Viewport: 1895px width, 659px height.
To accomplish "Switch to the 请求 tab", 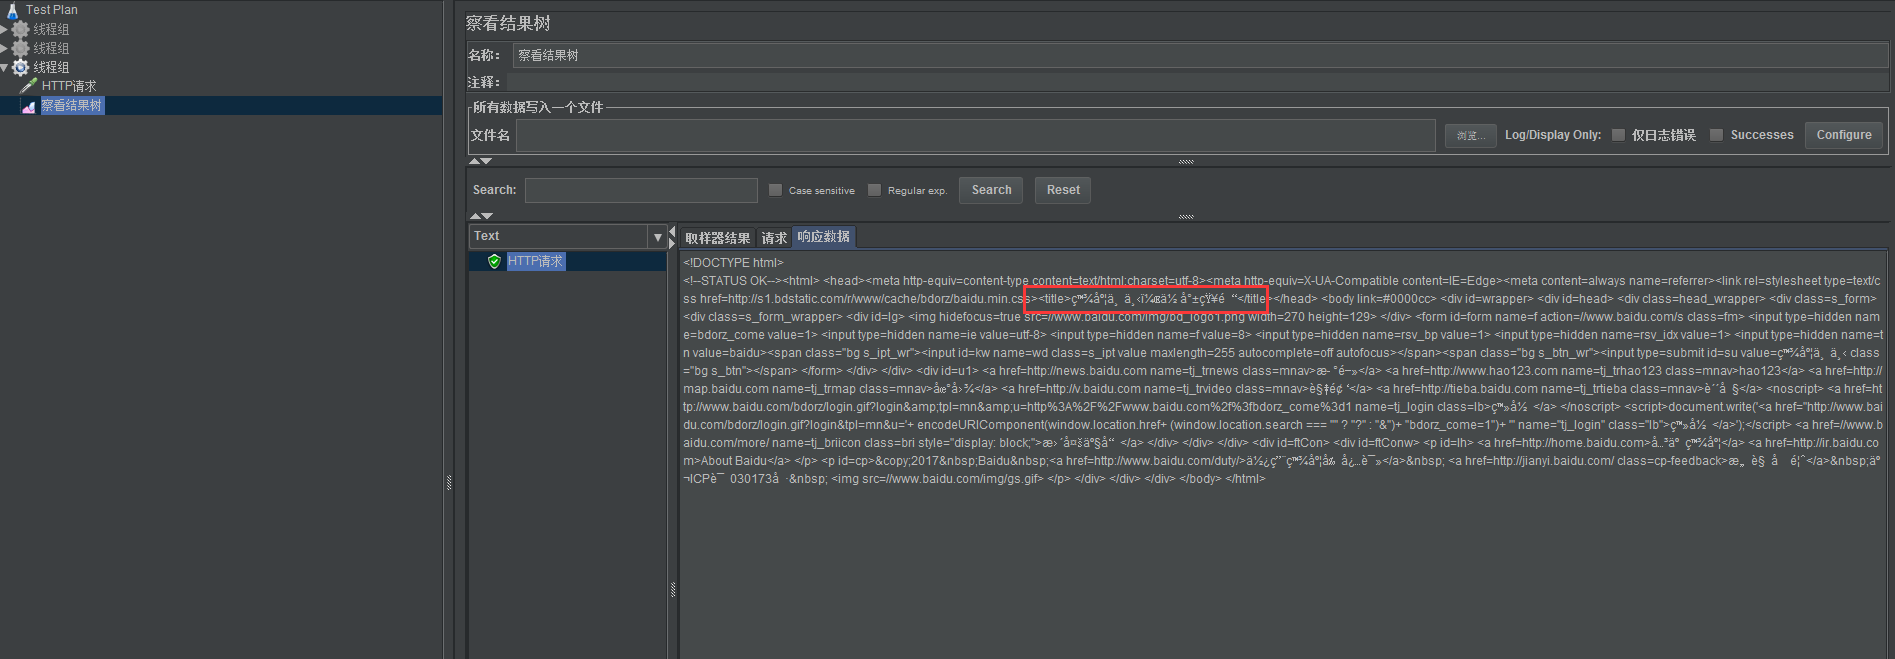I will pos(774,238).
